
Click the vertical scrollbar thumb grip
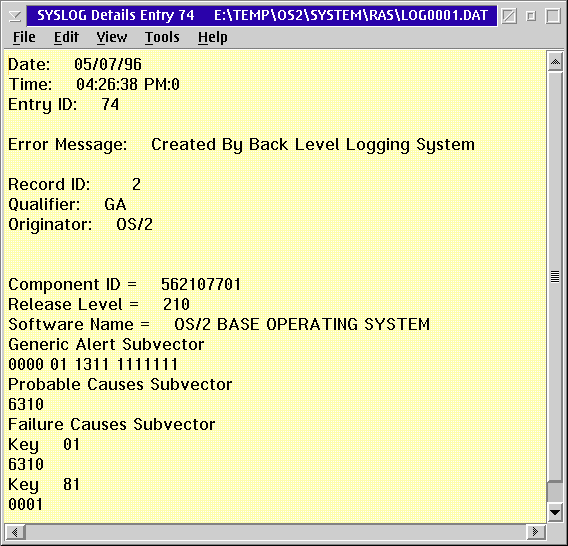coord(555,276)
